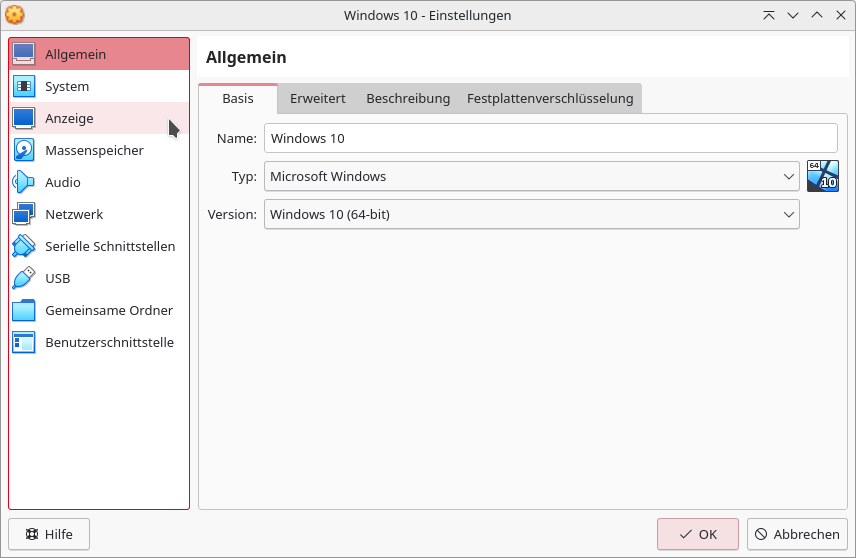Open the System settings label
The width and height of the screenshot is (856, 558).
point(67,86)
